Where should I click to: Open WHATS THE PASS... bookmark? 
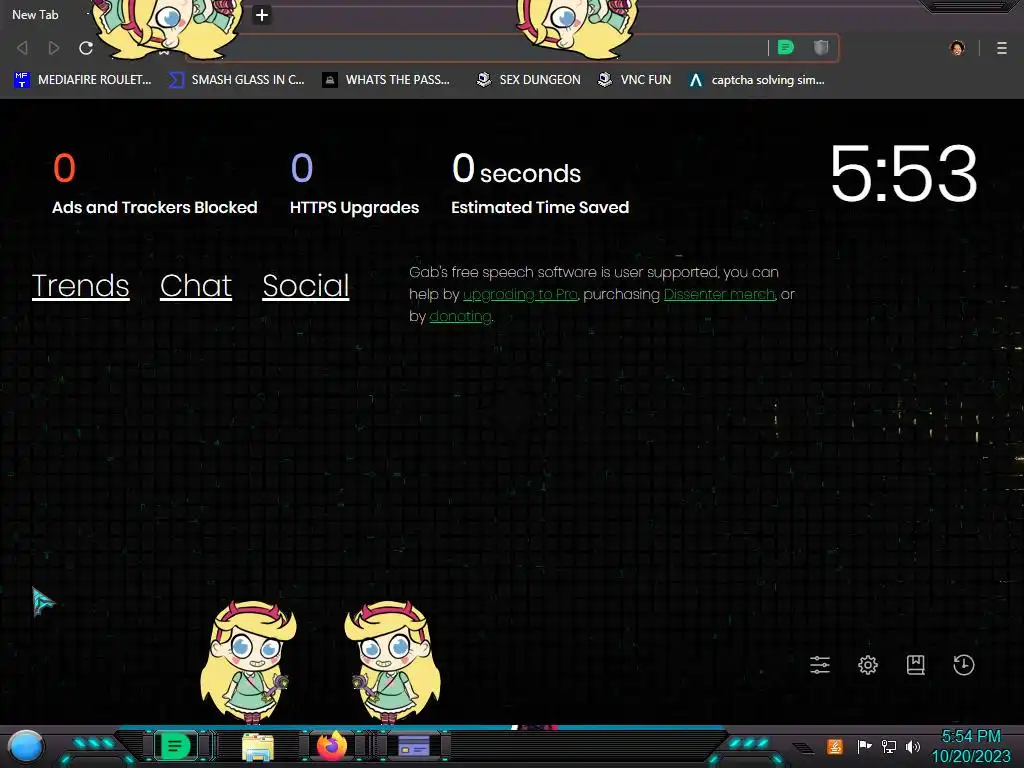(386, 80)
